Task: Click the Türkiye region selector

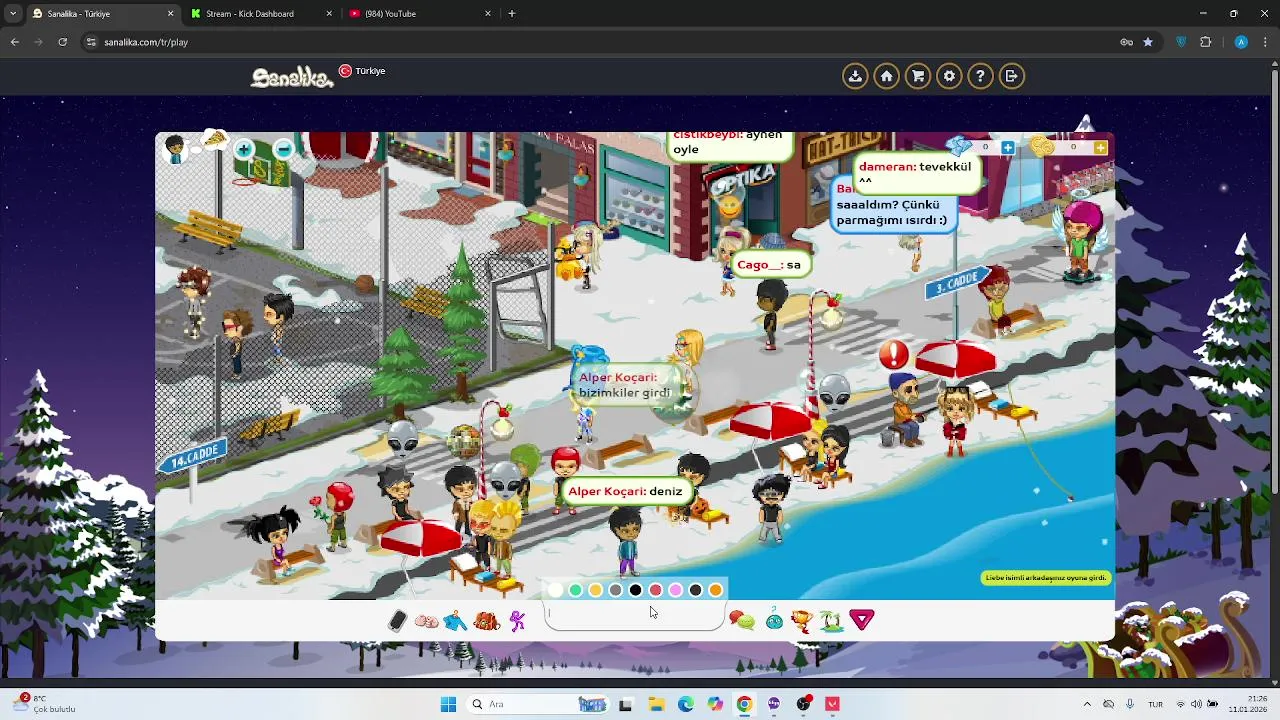Action: coord(362,71)
